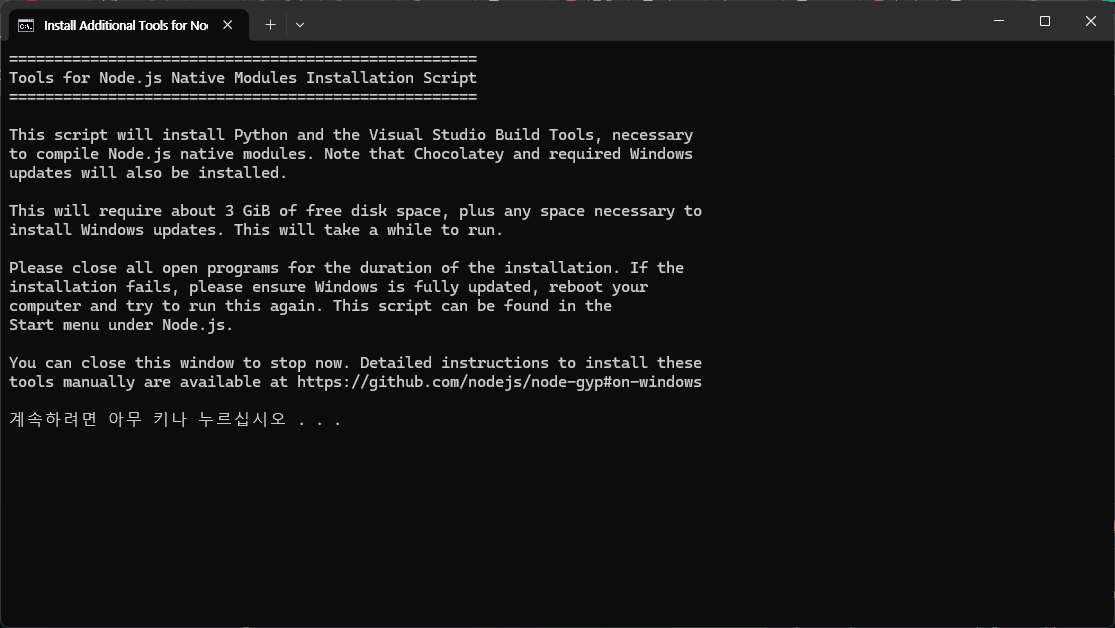Viewport: 1115px width, 628px height.
Task: Click the line 'Please close all open programs'
Action: coord(346,267)
